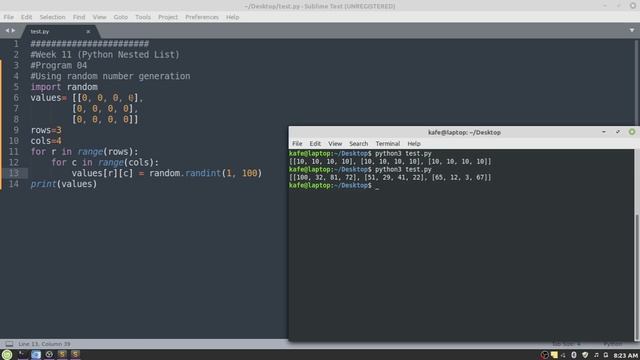
Task: Open the yellow sticky notes tray icon
Action: [554, 355]
